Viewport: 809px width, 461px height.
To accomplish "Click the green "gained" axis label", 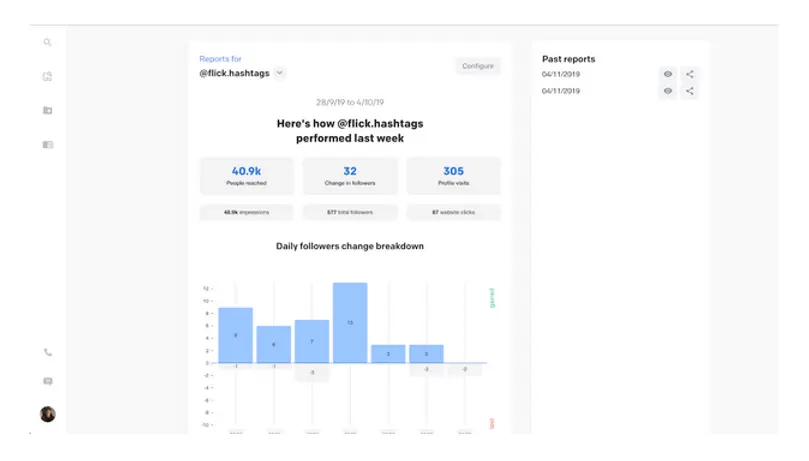I will (x=492, y=298).
